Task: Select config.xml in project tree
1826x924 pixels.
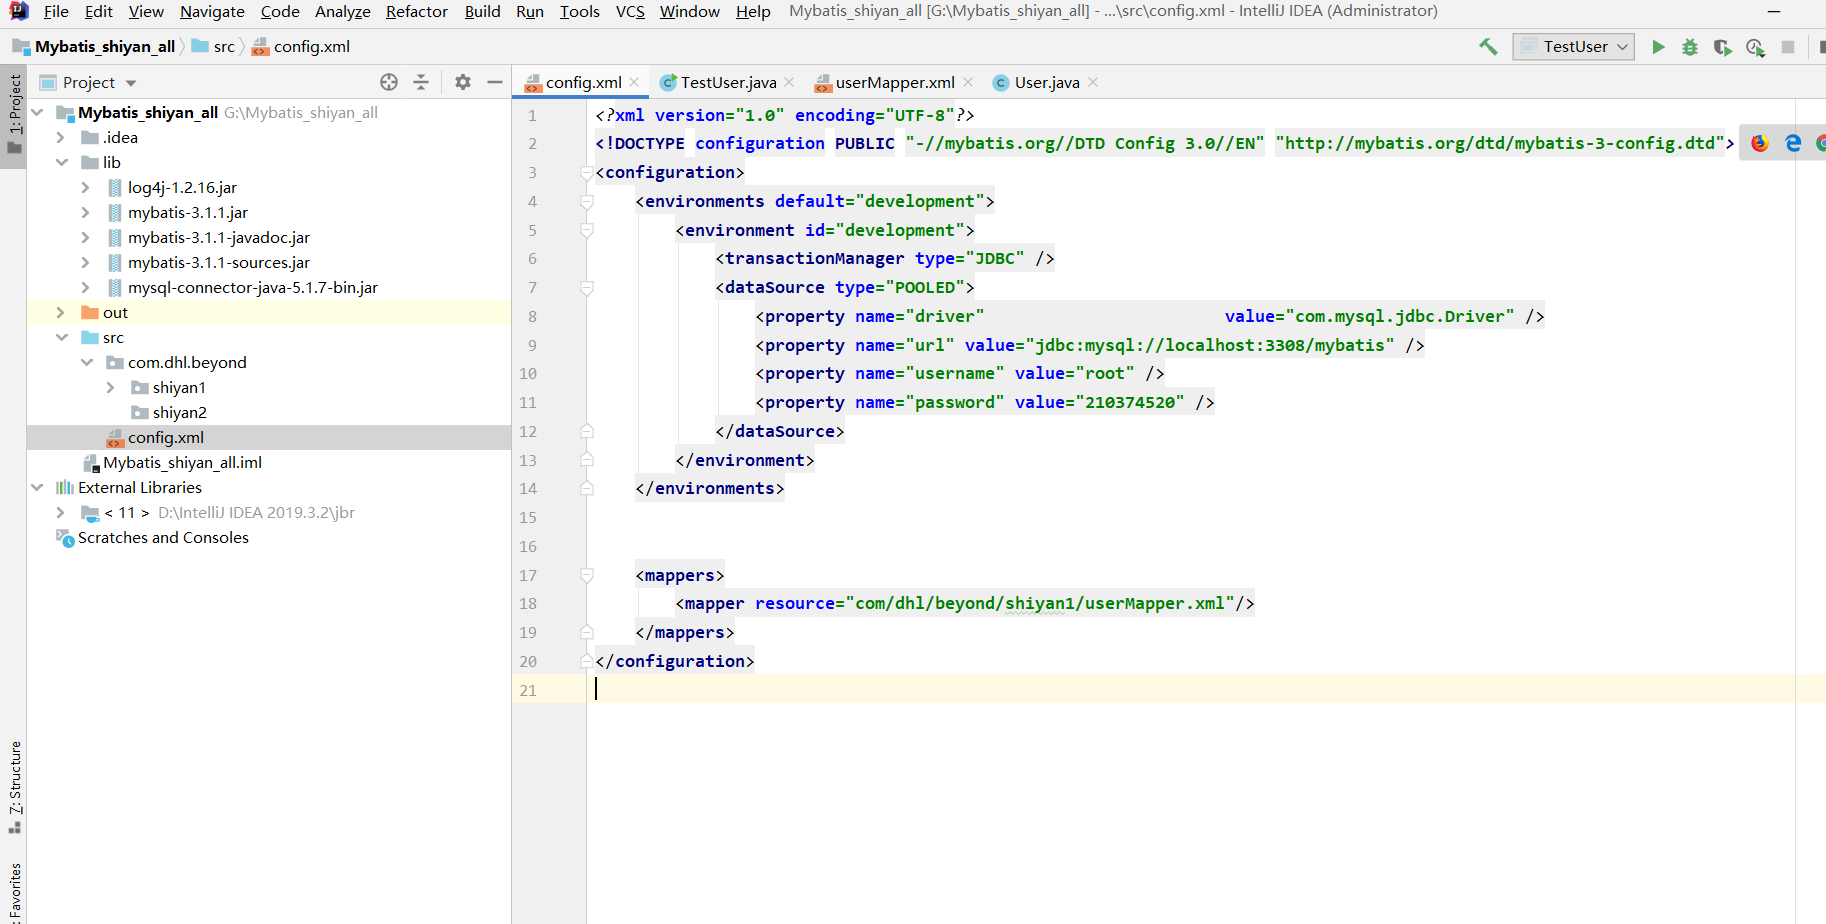Action: tap(165, 437)
